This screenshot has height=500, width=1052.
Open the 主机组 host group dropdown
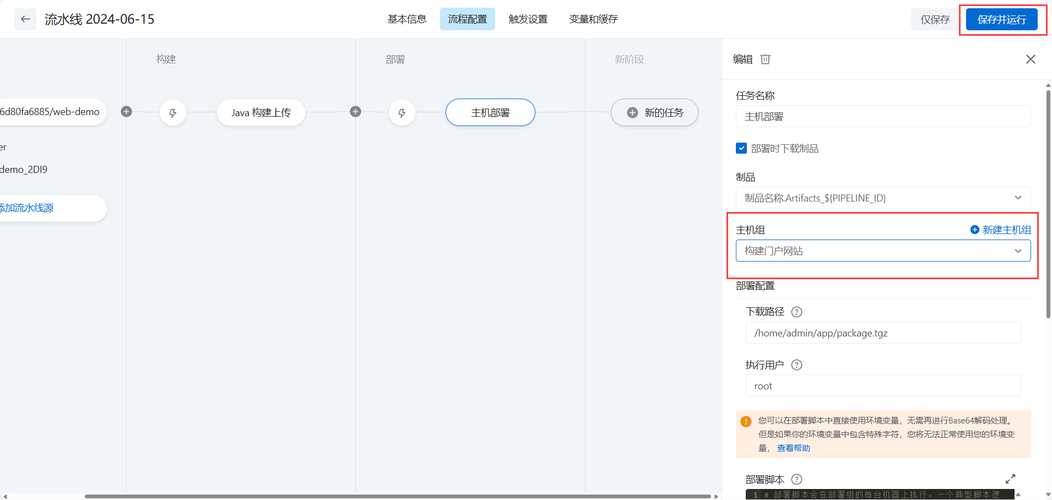(x=883, y=250)
